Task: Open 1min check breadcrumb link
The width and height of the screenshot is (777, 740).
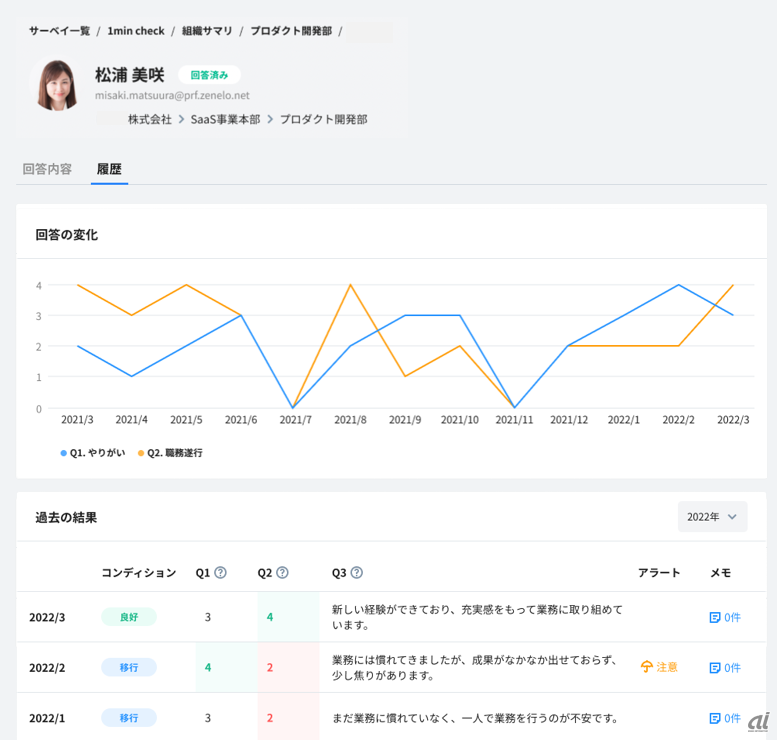Action: [x=136, y=31]
